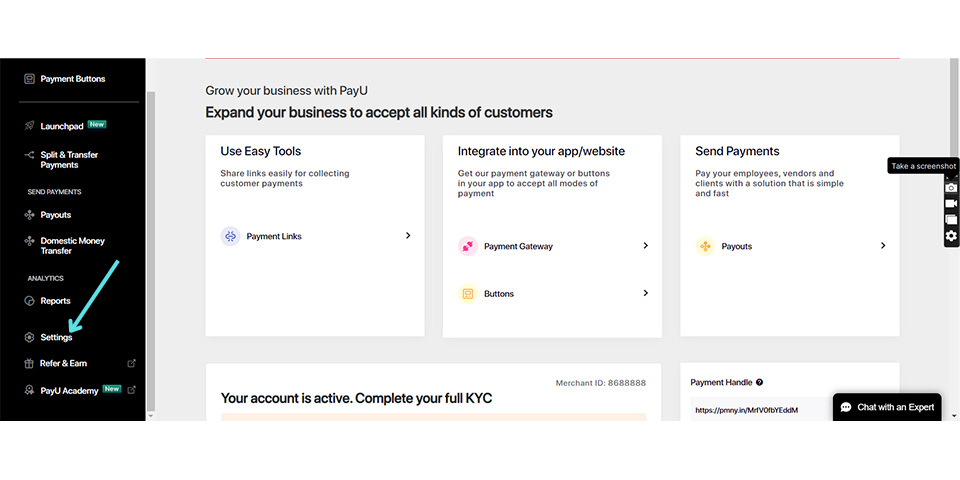Click the camera screenshot tool icon
Image resolution: width=960 pixels, height=480 pixels.
[951, 187]
